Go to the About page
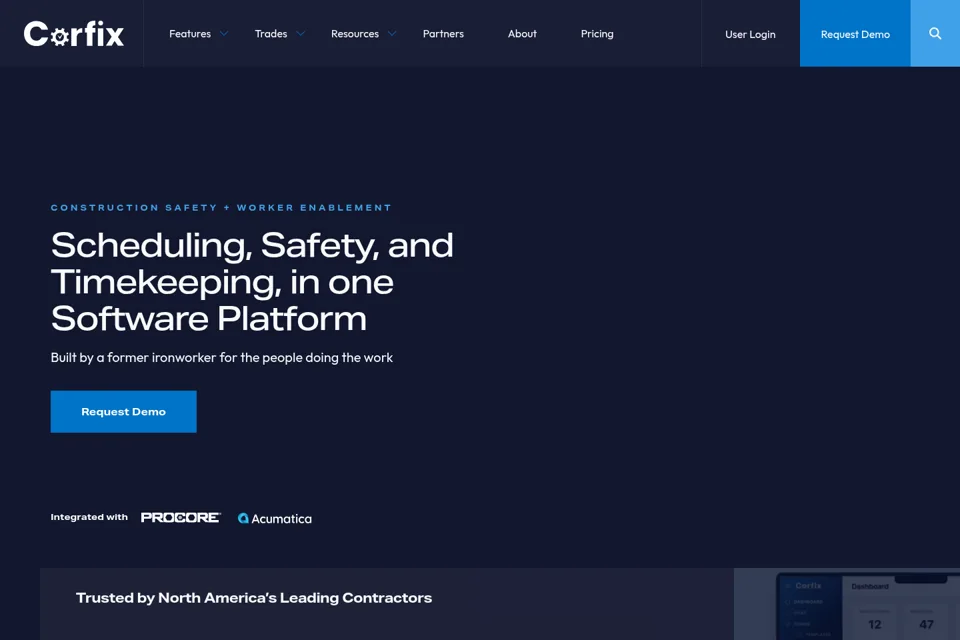Image resolution: width=960 pixels, height=640 pixels. 522,34
